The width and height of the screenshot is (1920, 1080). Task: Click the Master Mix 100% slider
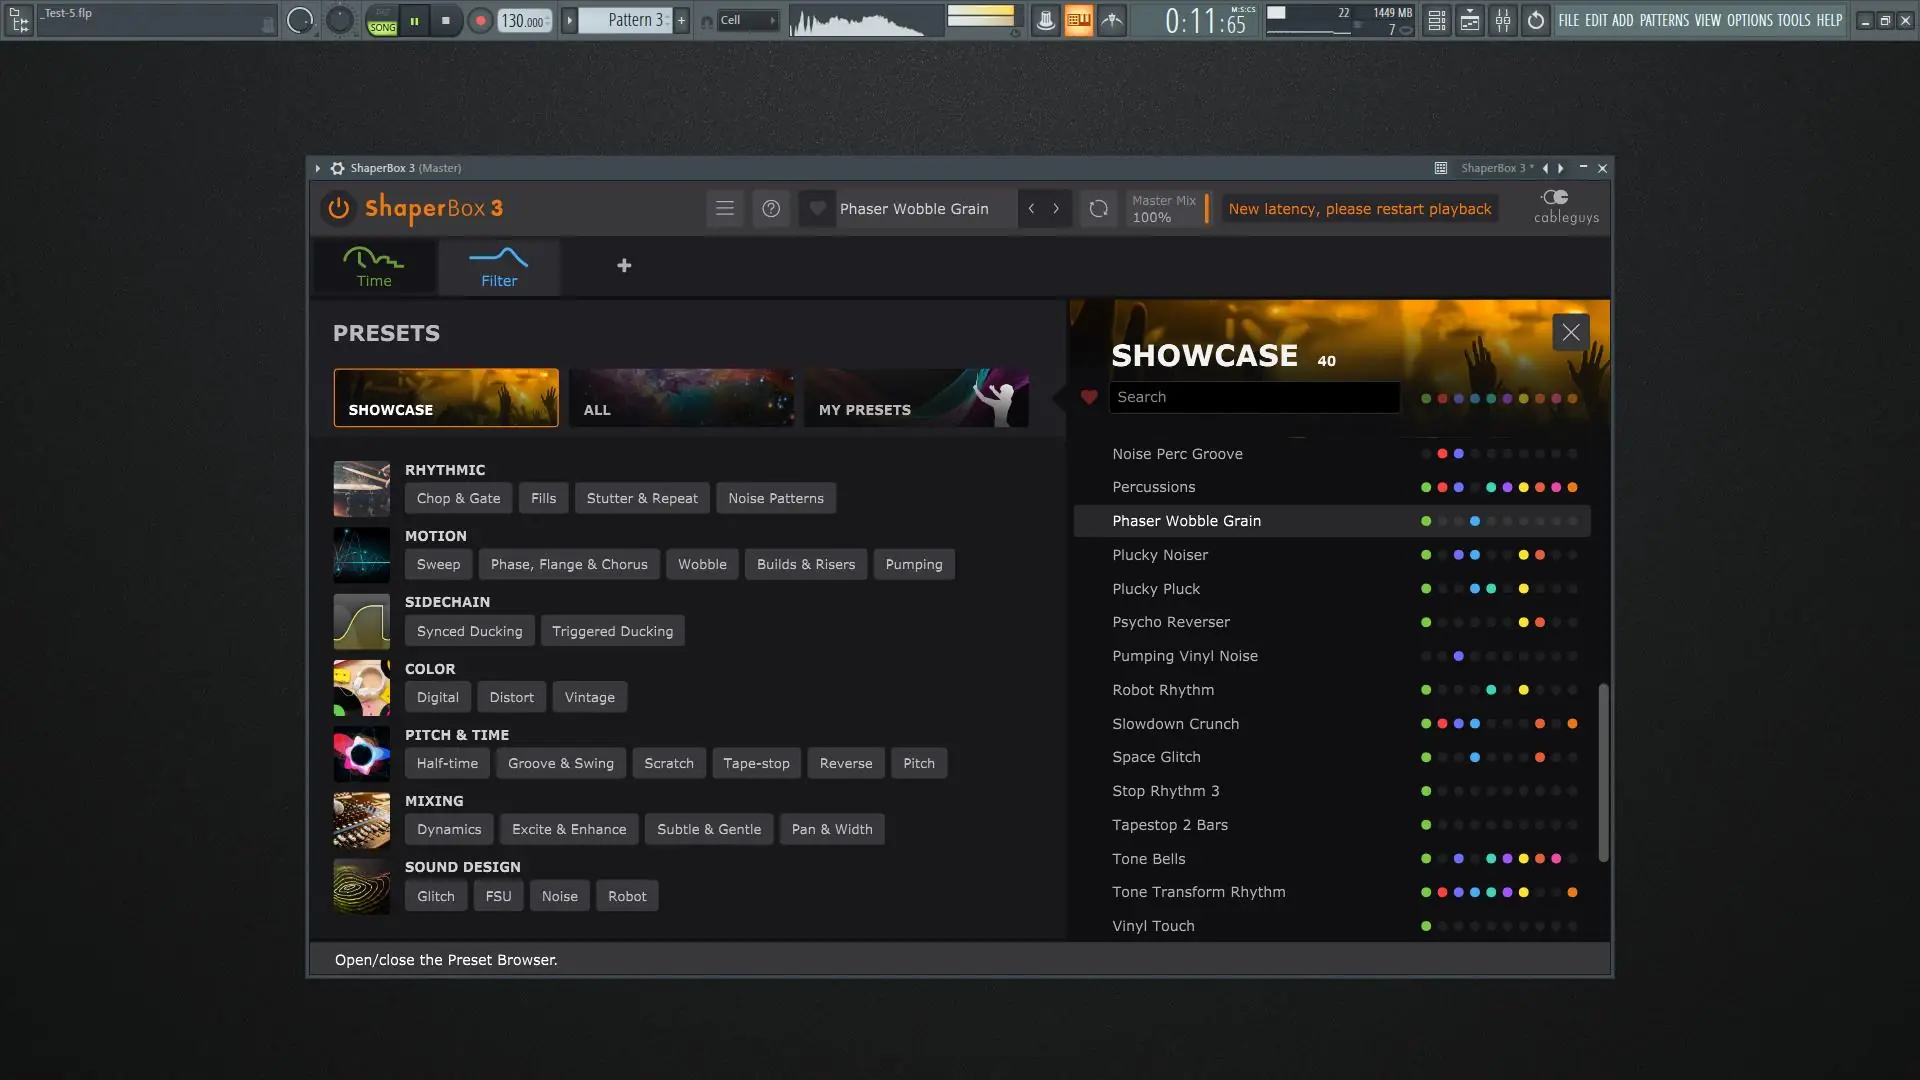point(1165,208)
